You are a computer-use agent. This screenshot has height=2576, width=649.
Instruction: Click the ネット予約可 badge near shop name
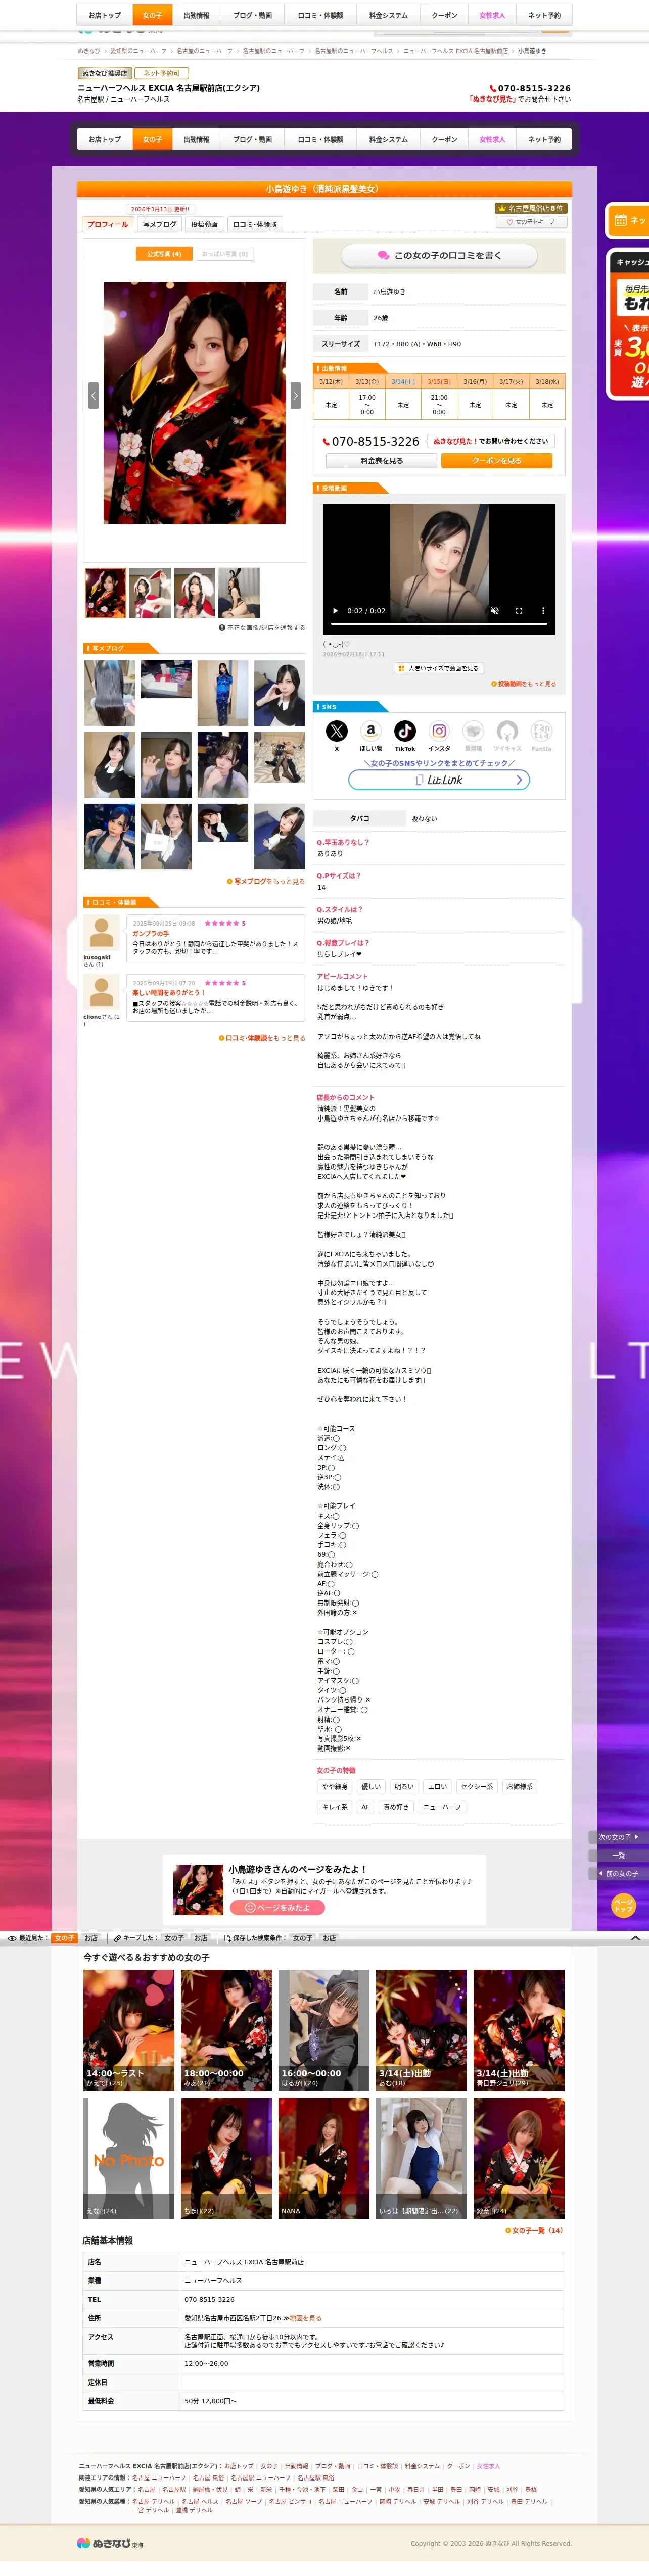[x=162, y=73]
